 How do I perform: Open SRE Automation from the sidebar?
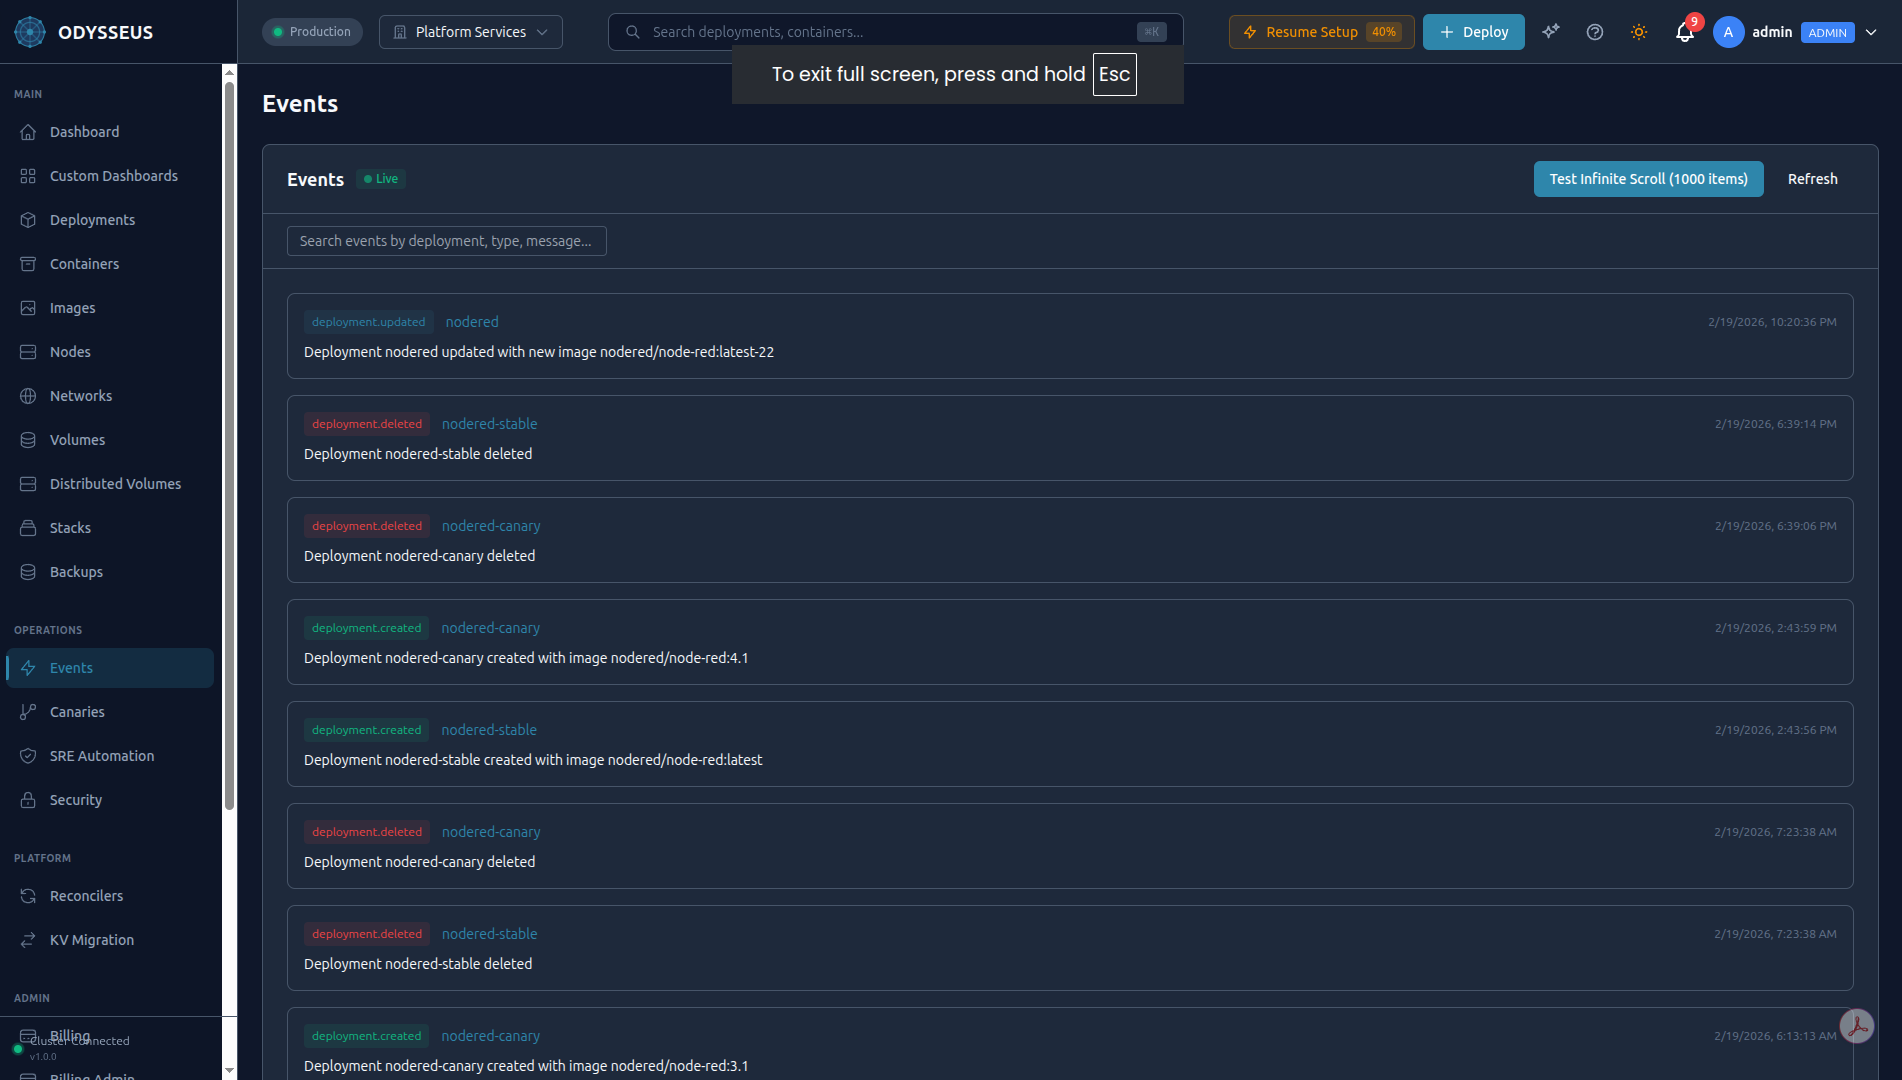coord(101,755)
